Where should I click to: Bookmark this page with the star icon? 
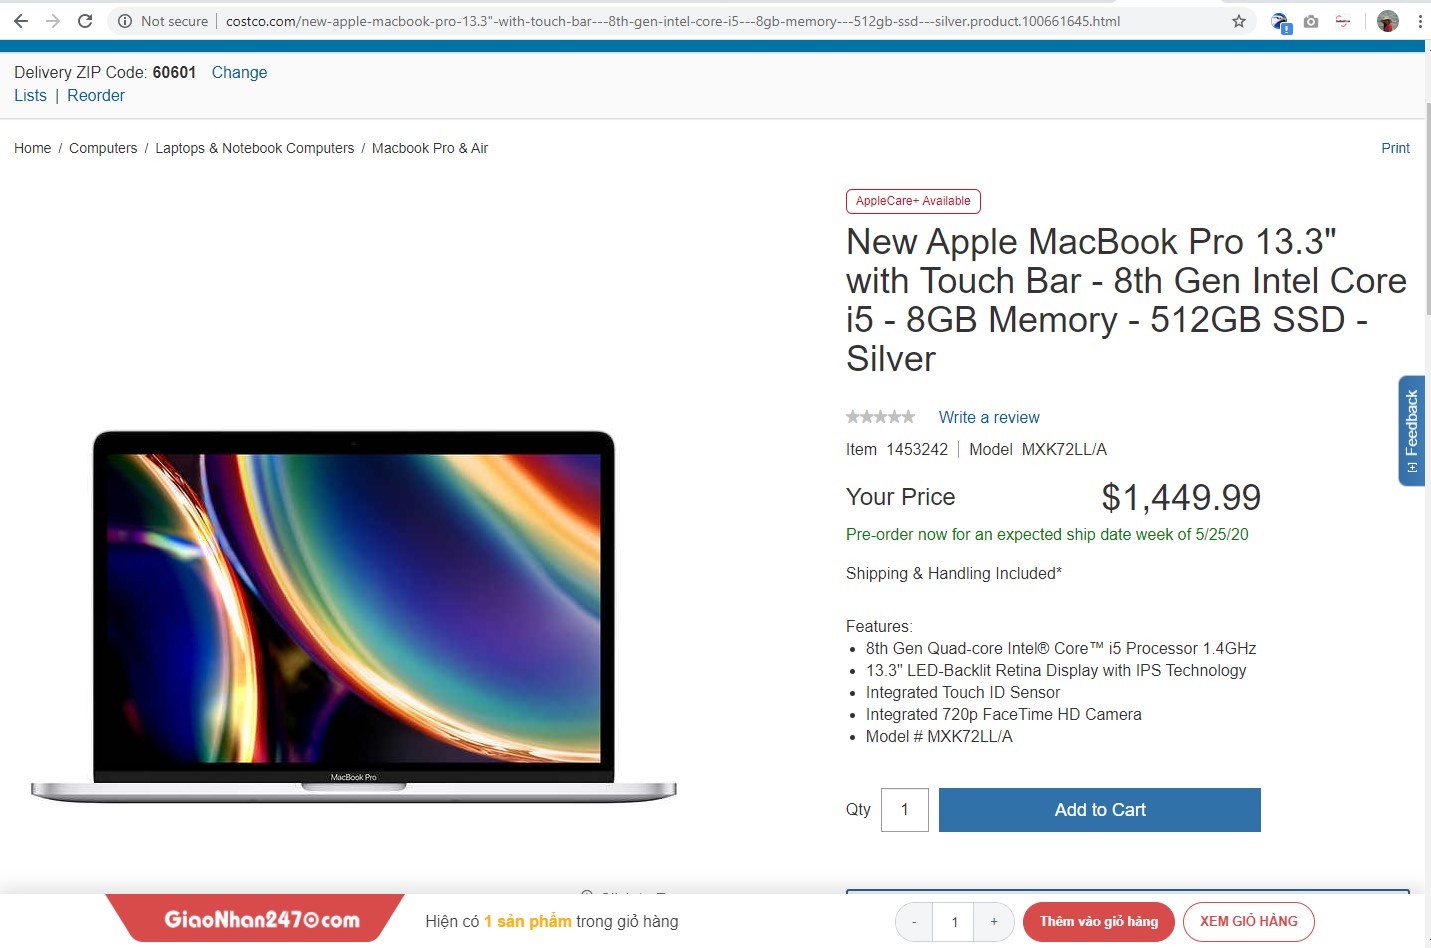[x=1239, y=21]
